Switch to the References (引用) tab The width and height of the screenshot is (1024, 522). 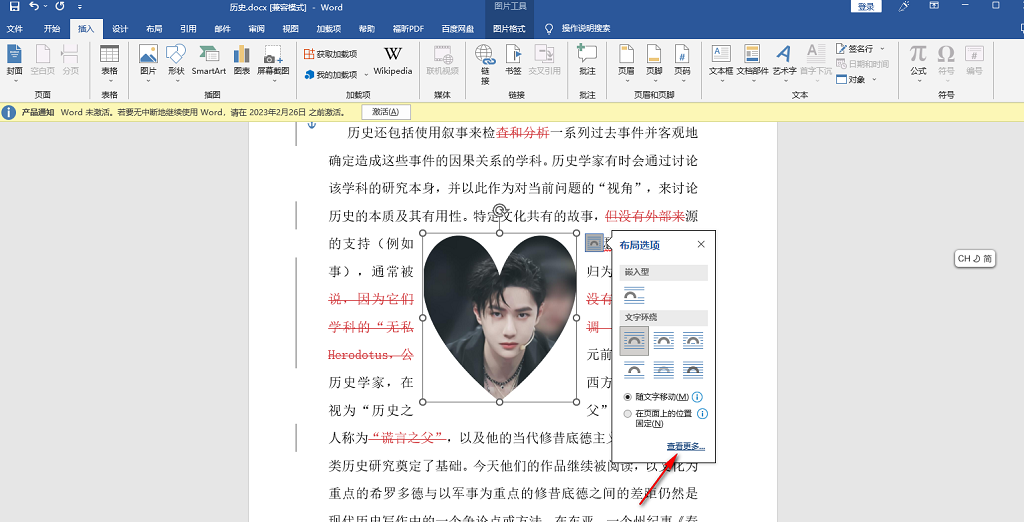pyautogui.click(x=188, y=29)
